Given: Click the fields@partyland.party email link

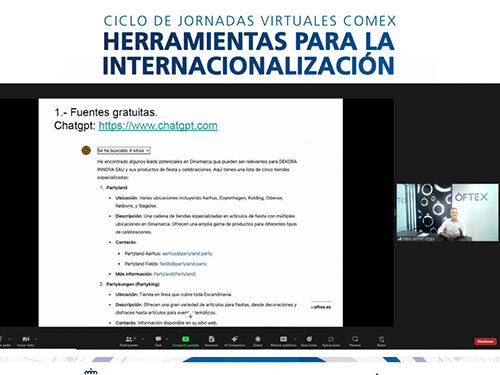Looking at the screenshot, I should 183,264.
